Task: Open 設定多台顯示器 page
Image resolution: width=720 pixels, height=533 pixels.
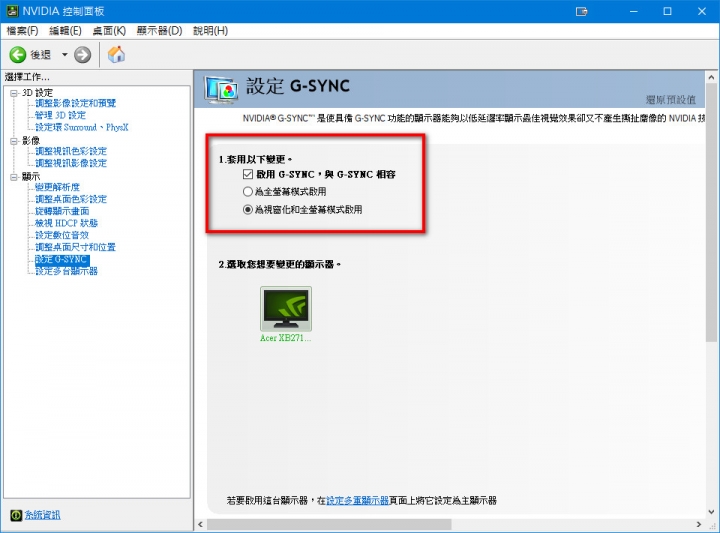Action: coord(67,271)
